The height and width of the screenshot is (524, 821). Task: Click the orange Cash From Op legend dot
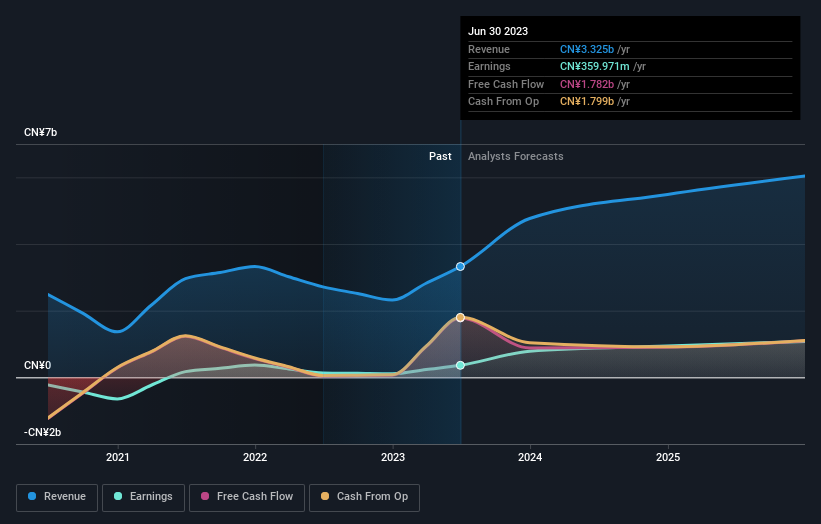325,496
